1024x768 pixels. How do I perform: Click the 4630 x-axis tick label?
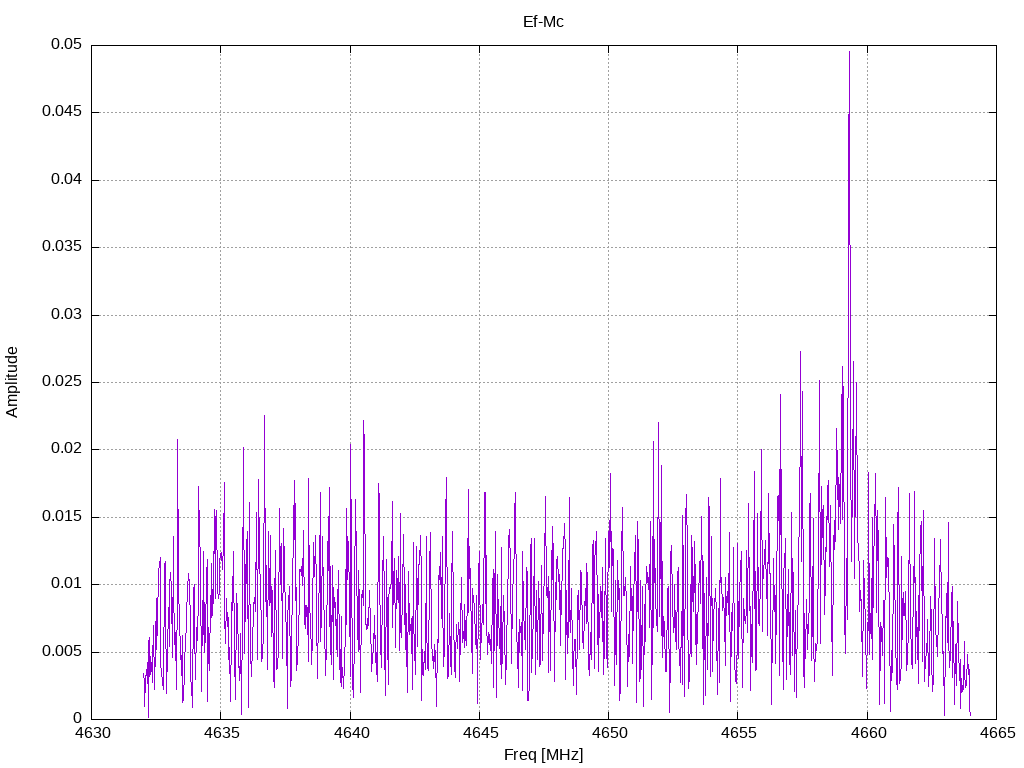[x=93, y=733]
